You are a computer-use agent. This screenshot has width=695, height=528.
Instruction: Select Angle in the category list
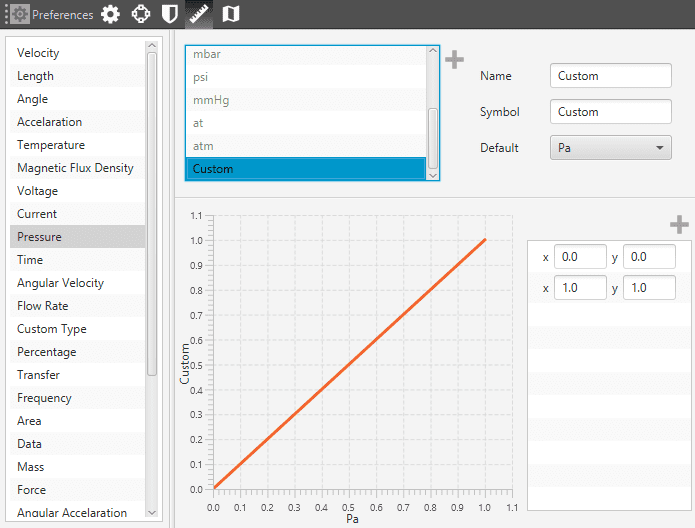pyautogui.click(x=78, y=99)
